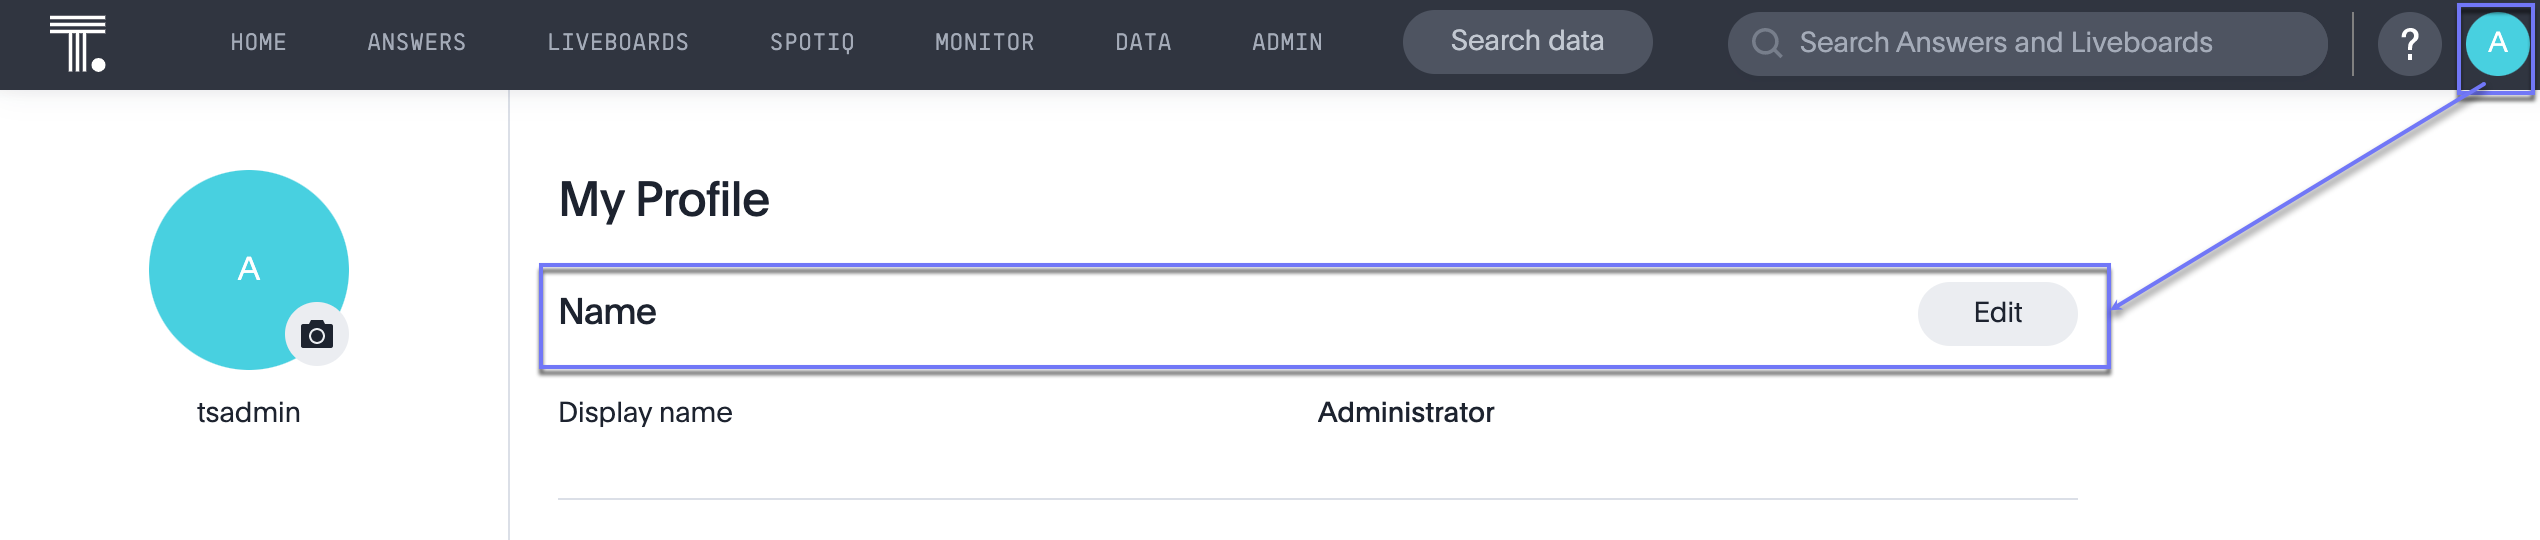Go to the HOME tab
This screenshot has height=540, width=2540.
pos(258,43)
